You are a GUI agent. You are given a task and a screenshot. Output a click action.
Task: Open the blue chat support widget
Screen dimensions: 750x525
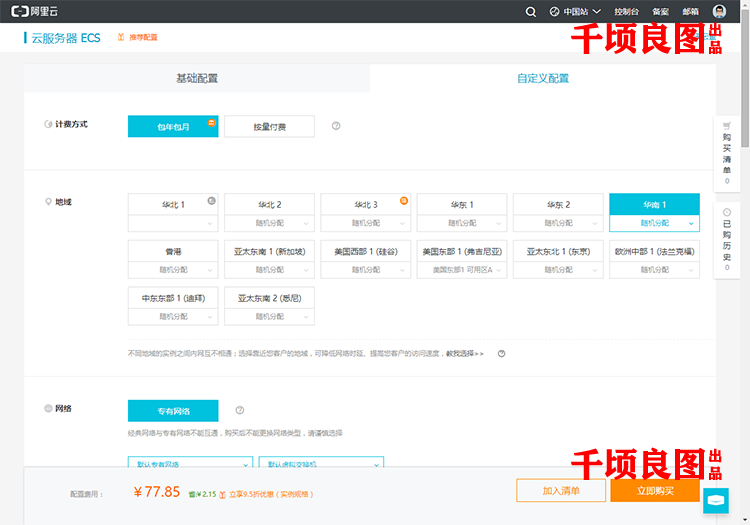tap(716, 500)
